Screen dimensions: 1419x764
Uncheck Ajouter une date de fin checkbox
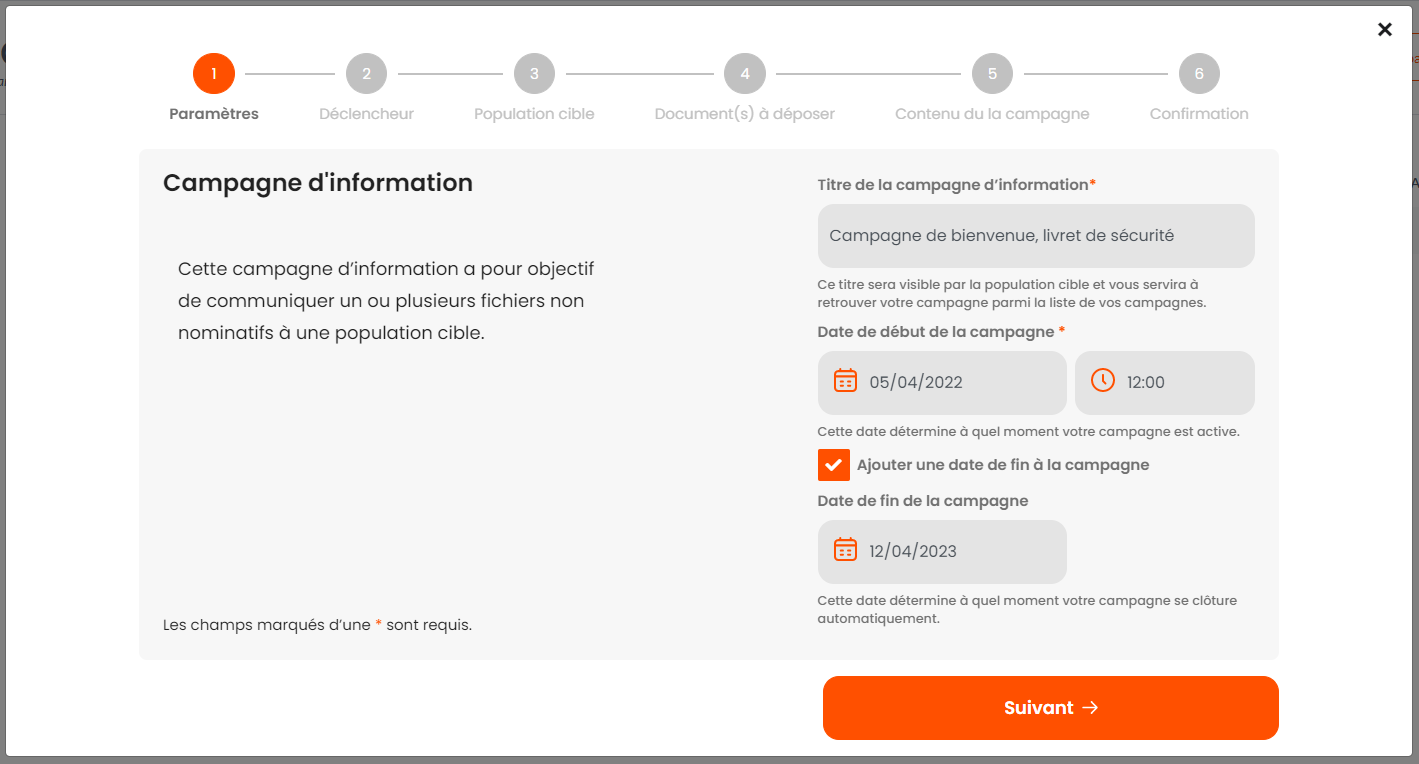(833, 465)
